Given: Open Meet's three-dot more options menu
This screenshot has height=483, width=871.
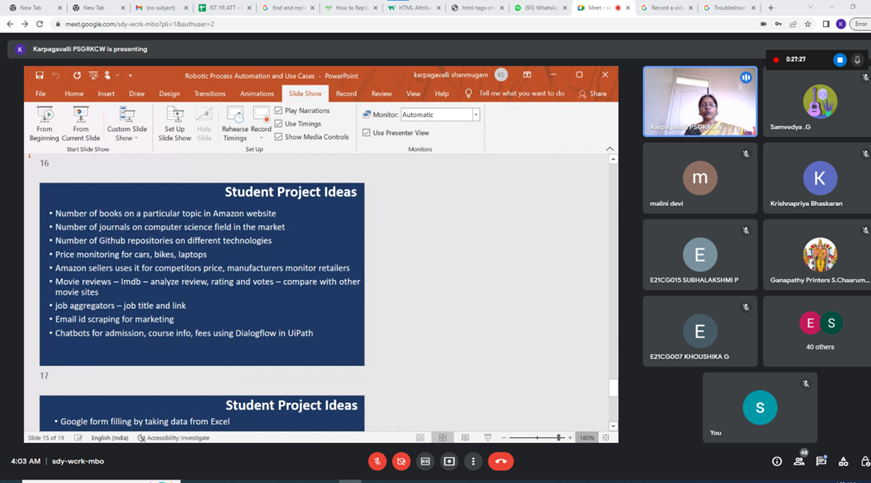Looking at the screenshot, I should [x=473, y=461].
